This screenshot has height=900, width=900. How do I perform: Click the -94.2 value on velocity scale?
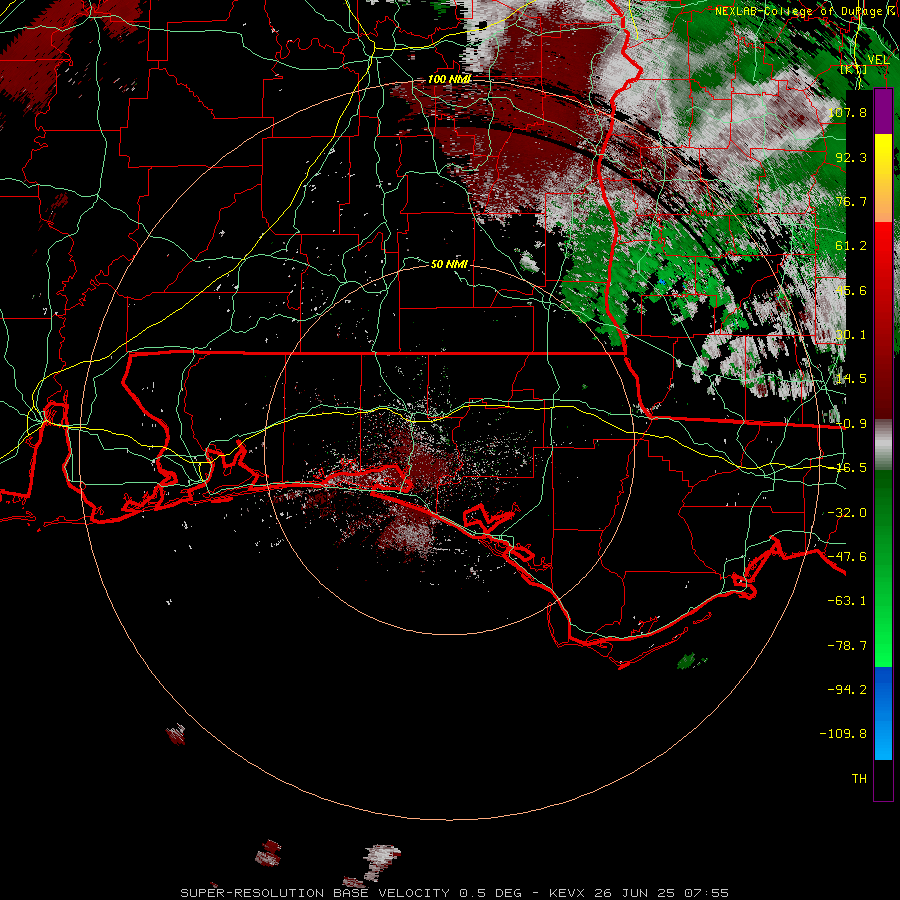[x=847, y=690]
